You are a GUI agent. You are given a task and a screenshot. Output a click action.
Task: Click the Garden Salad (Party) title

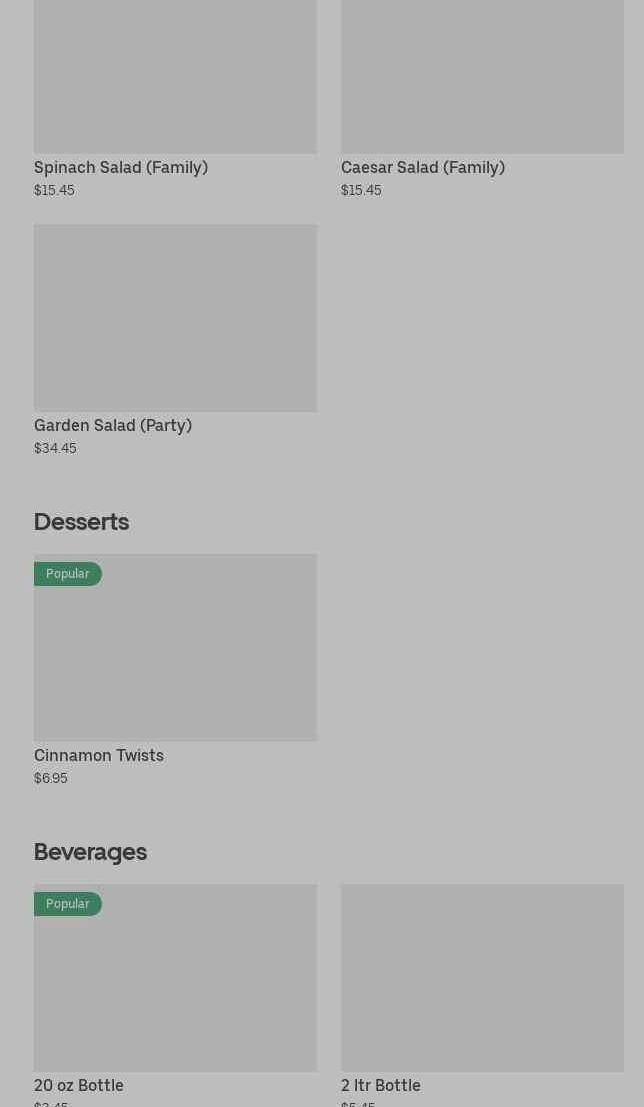(113, 425)
